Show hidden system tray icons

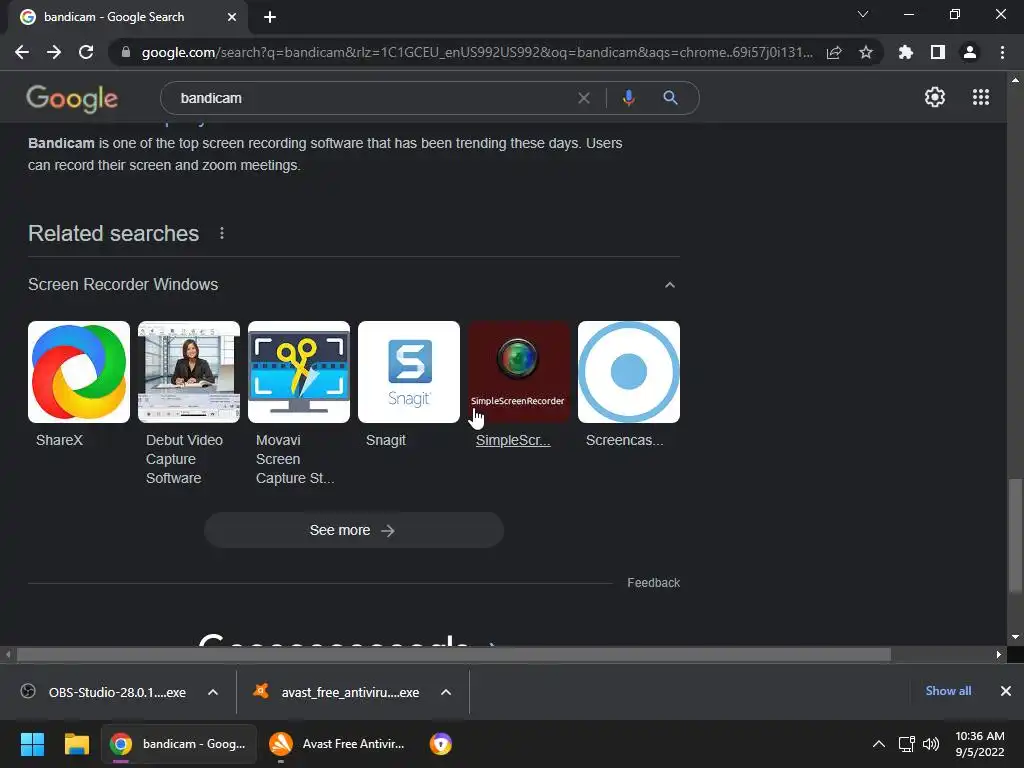[879, 744]
